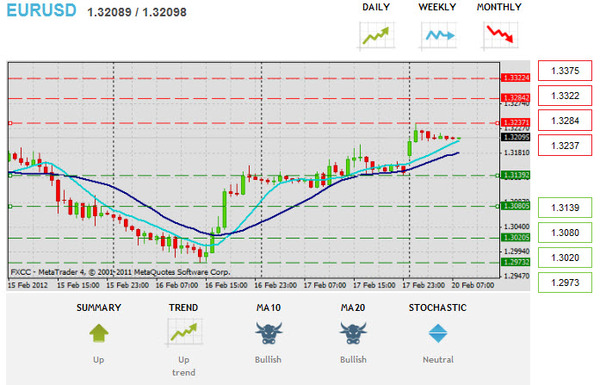The image size is (600, 385).
Task: Click the SUMMARY heading
Action: [x=99, y=308]
